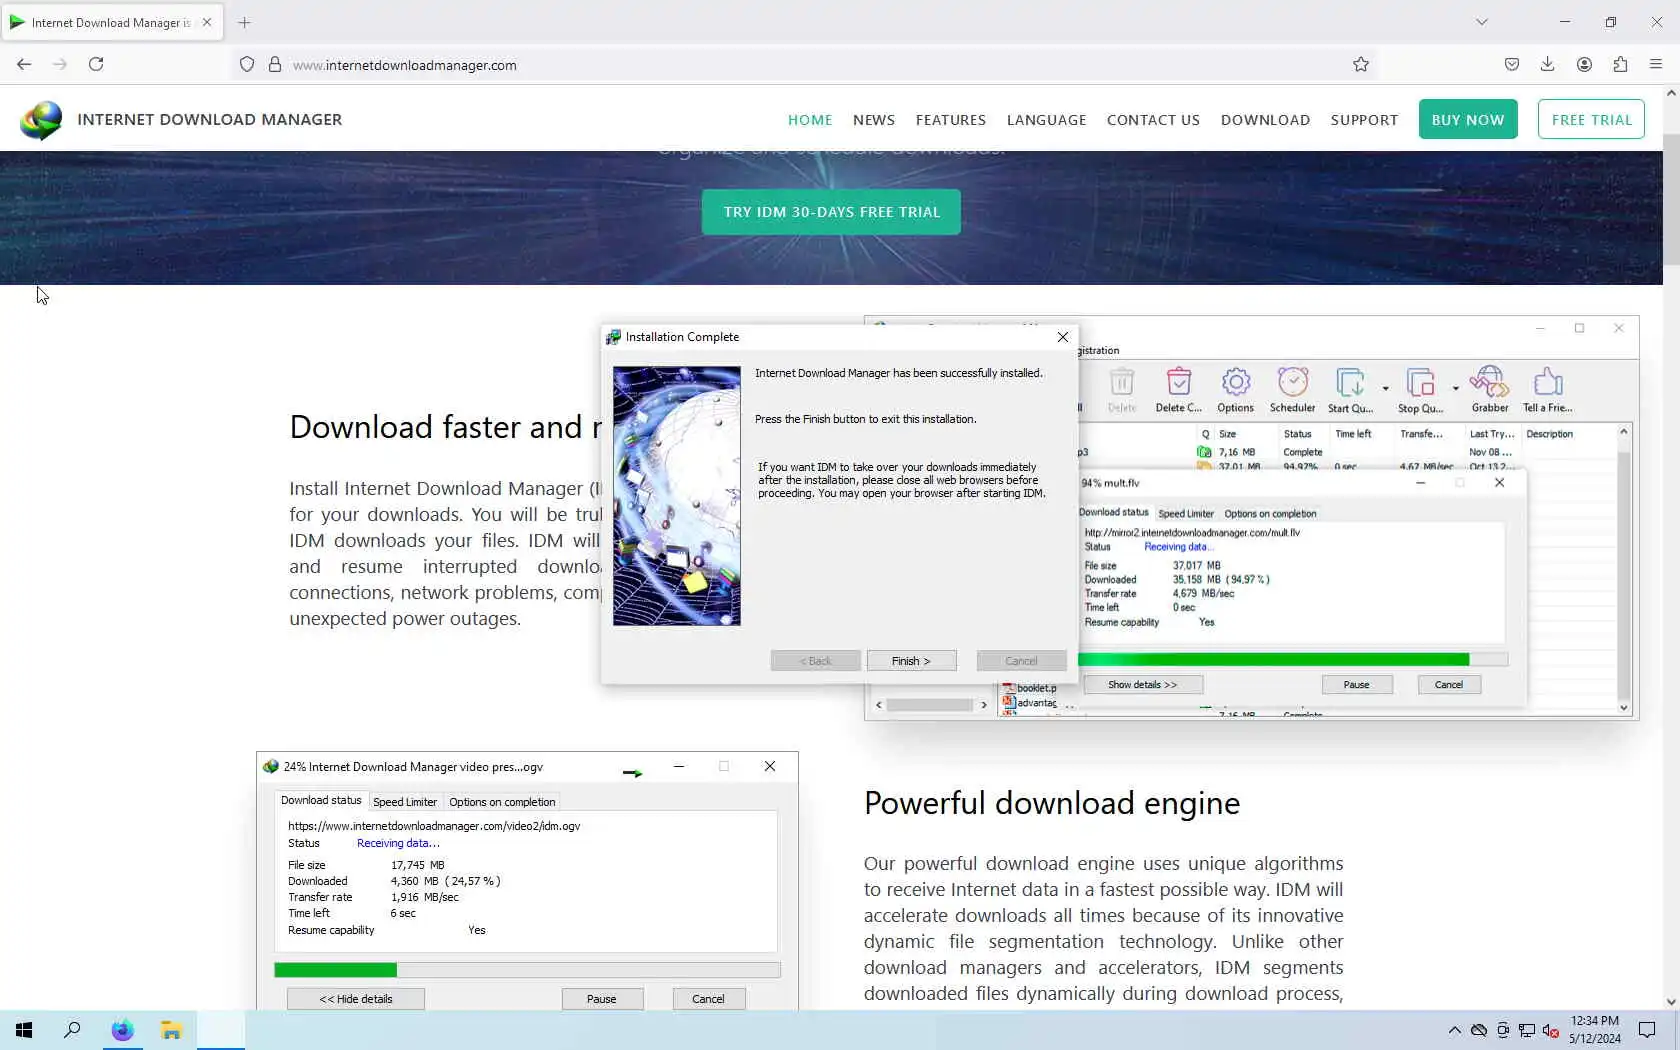
Task: Select Download status tab in the 24% ogv window
Action: 321,801
